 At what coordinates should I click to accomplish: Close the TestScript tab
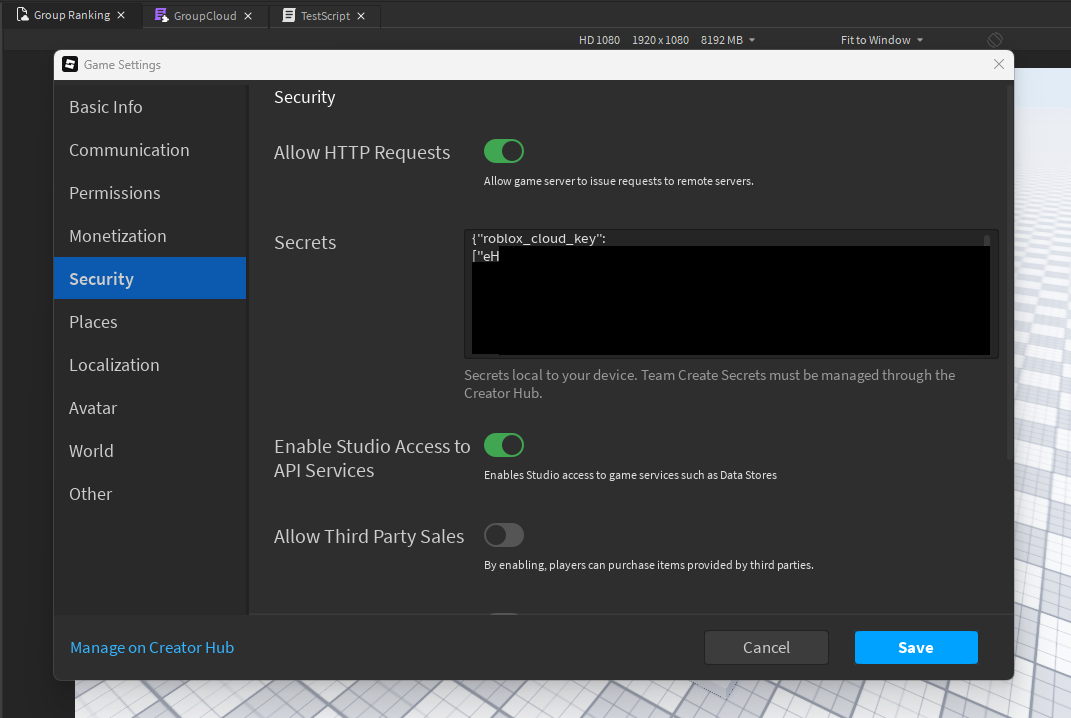point(361,16)
